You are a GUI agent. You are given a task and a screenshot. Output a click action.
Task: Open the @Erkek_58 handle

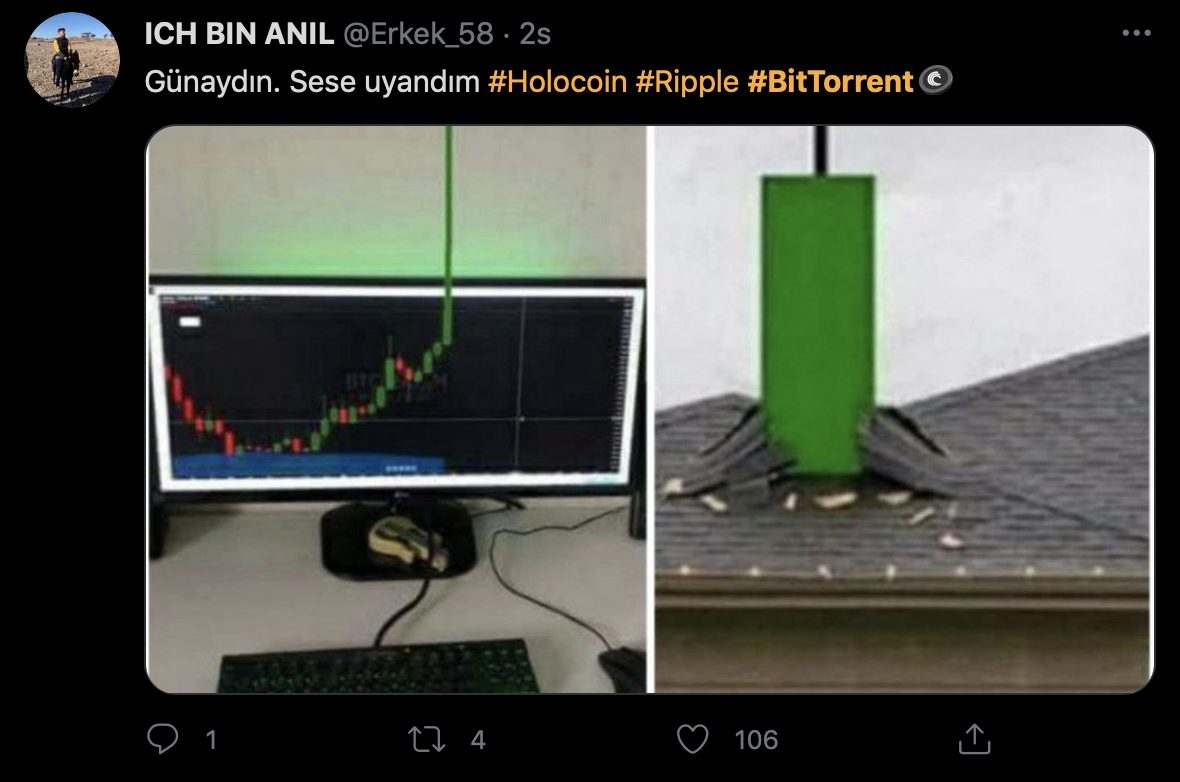pyautogui.click(x=418, y=34)
